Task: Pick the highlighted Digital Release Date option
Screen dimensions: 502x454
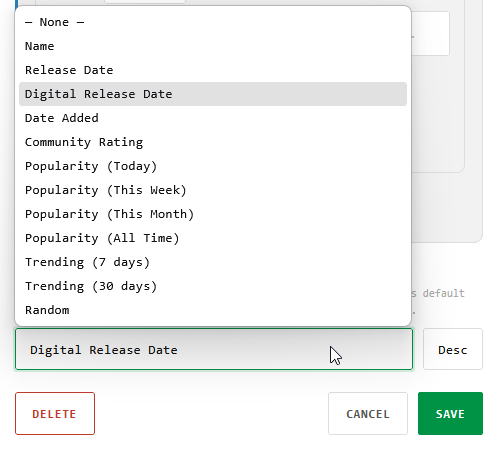Action: coord(213,94)
